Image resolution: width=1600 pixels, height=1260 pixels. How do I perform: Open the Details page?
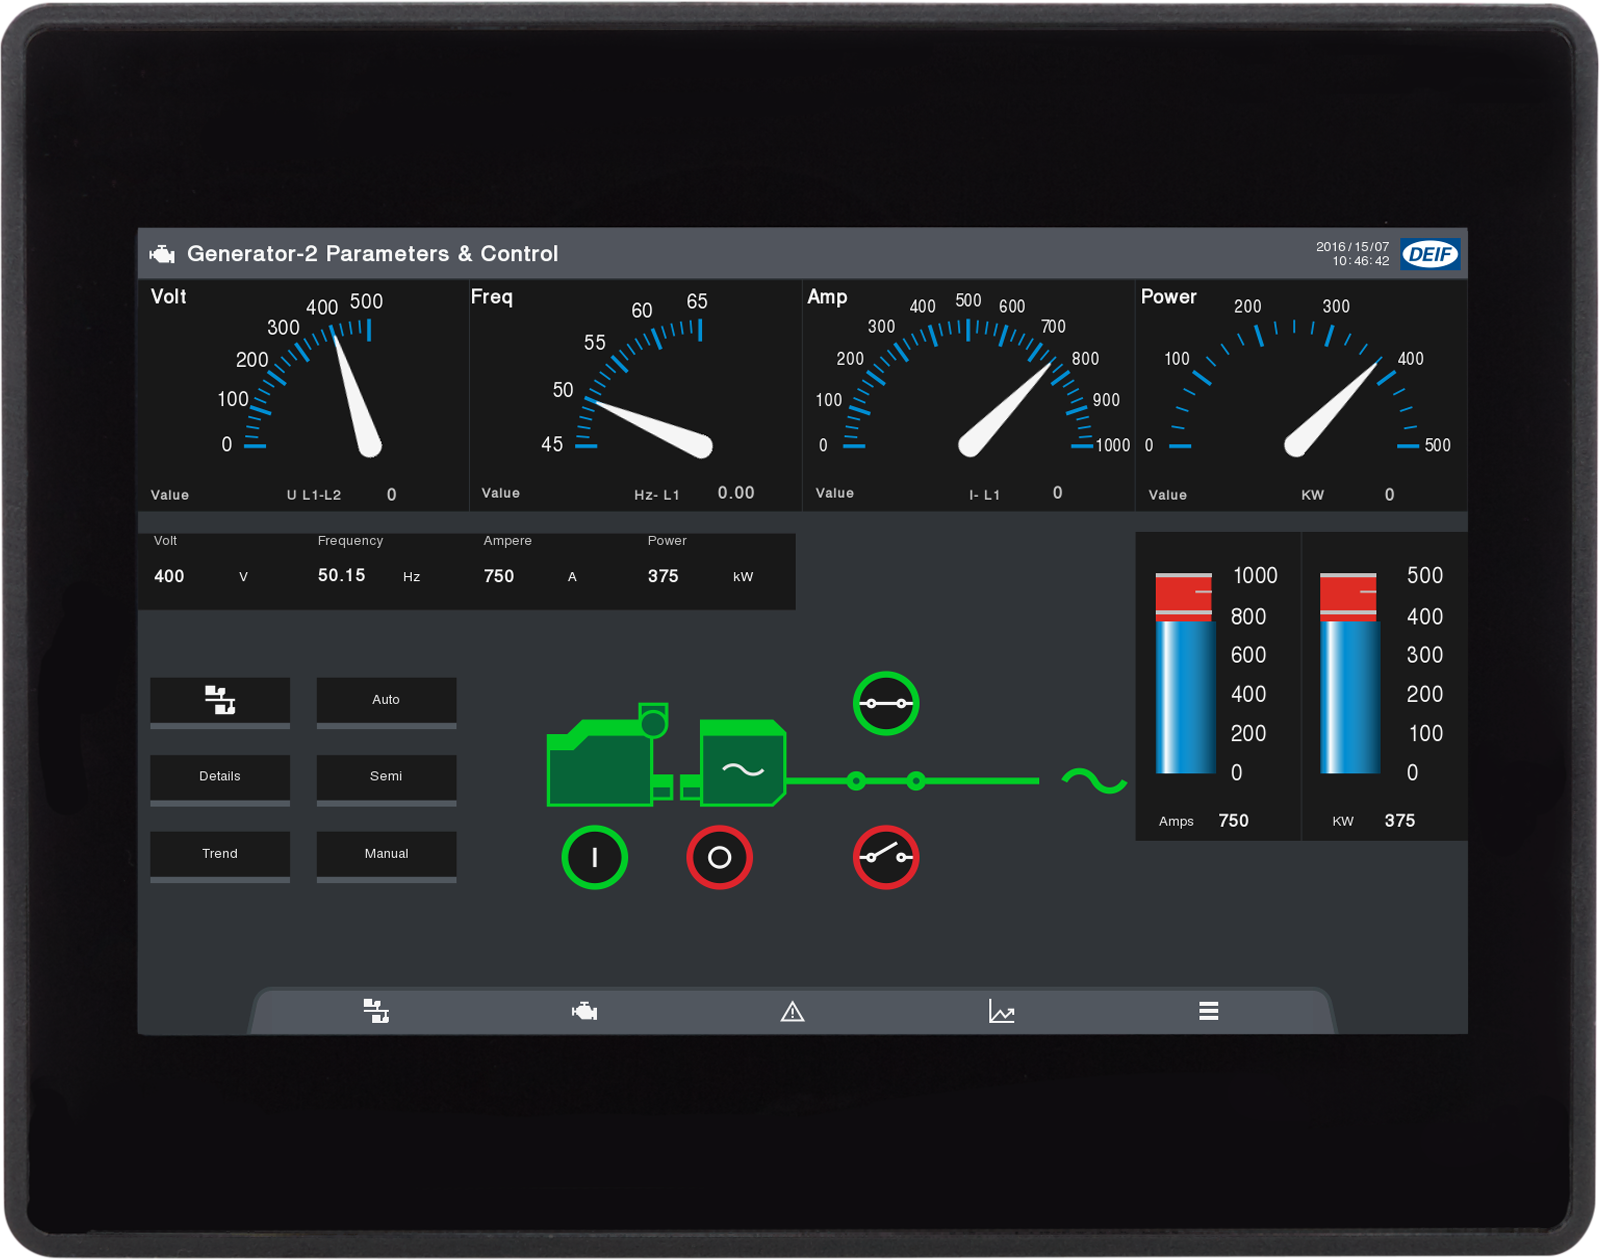[220, 777]
